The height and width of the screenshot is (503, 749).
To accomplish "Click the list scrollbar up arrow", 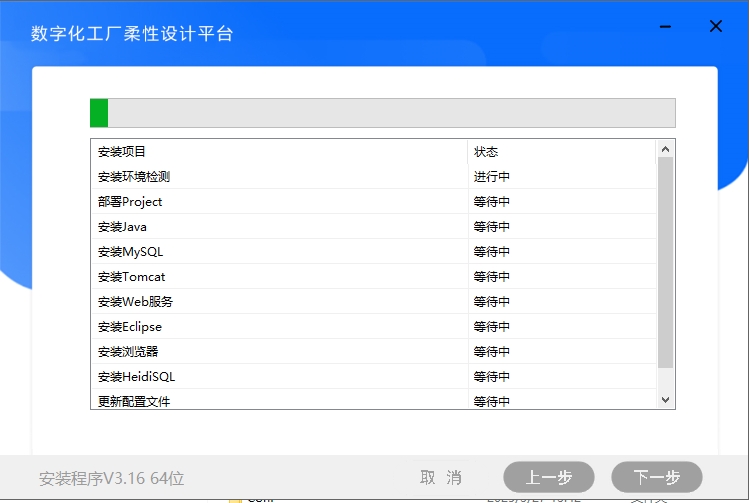I will [x=665, y=150].
